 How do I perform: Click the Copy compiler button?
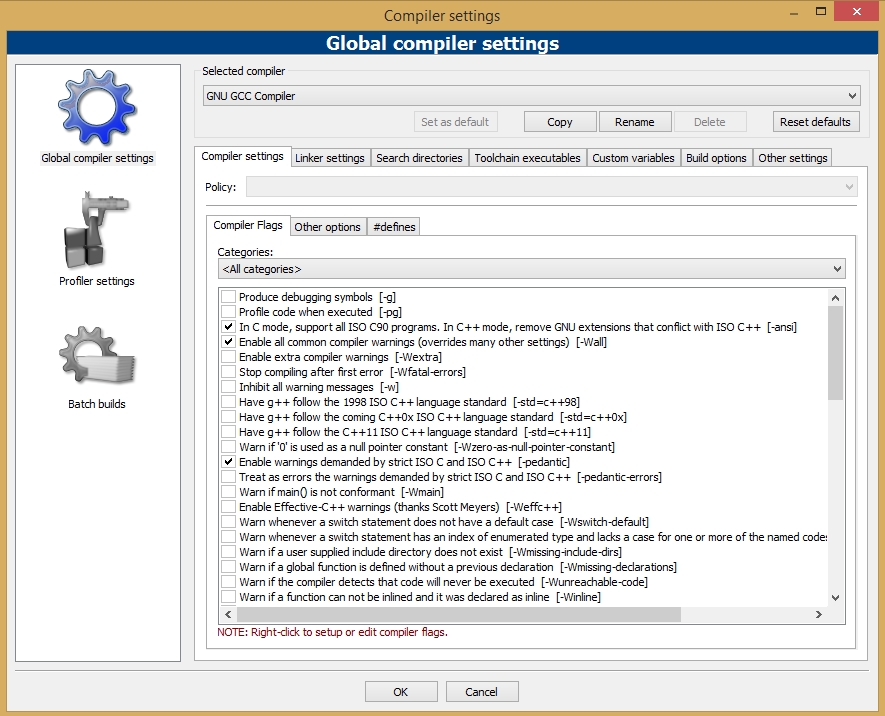click(x=560, y=122)
